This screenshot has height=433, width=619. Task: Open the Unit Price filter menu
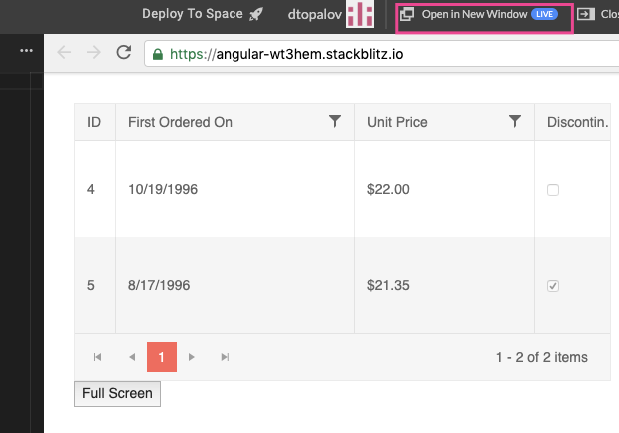click(515, 122)
